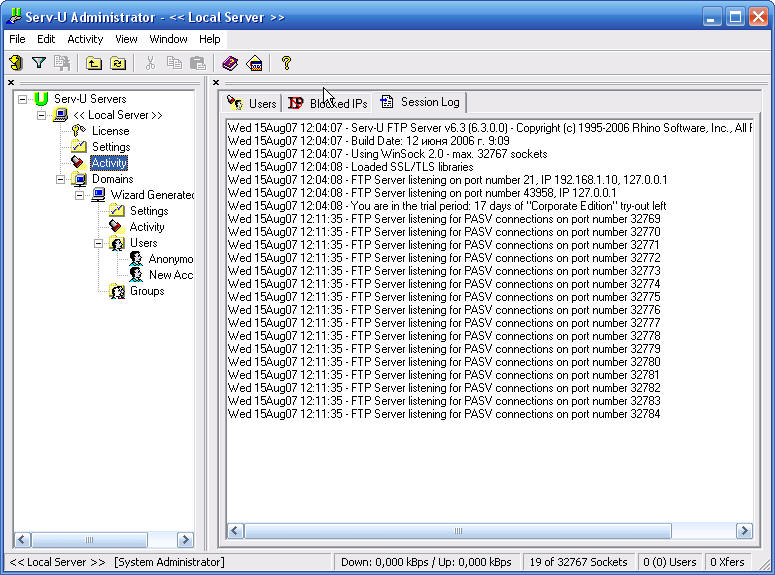
Task: Click the Anonymous user icon
Action: point(136,259)
